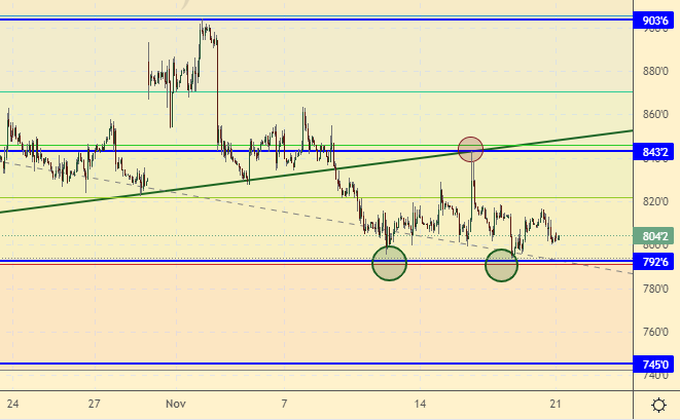Click the 843'2 blue price label
The width and height of the screenshot is (680, 420).
[x=656, y=151]
